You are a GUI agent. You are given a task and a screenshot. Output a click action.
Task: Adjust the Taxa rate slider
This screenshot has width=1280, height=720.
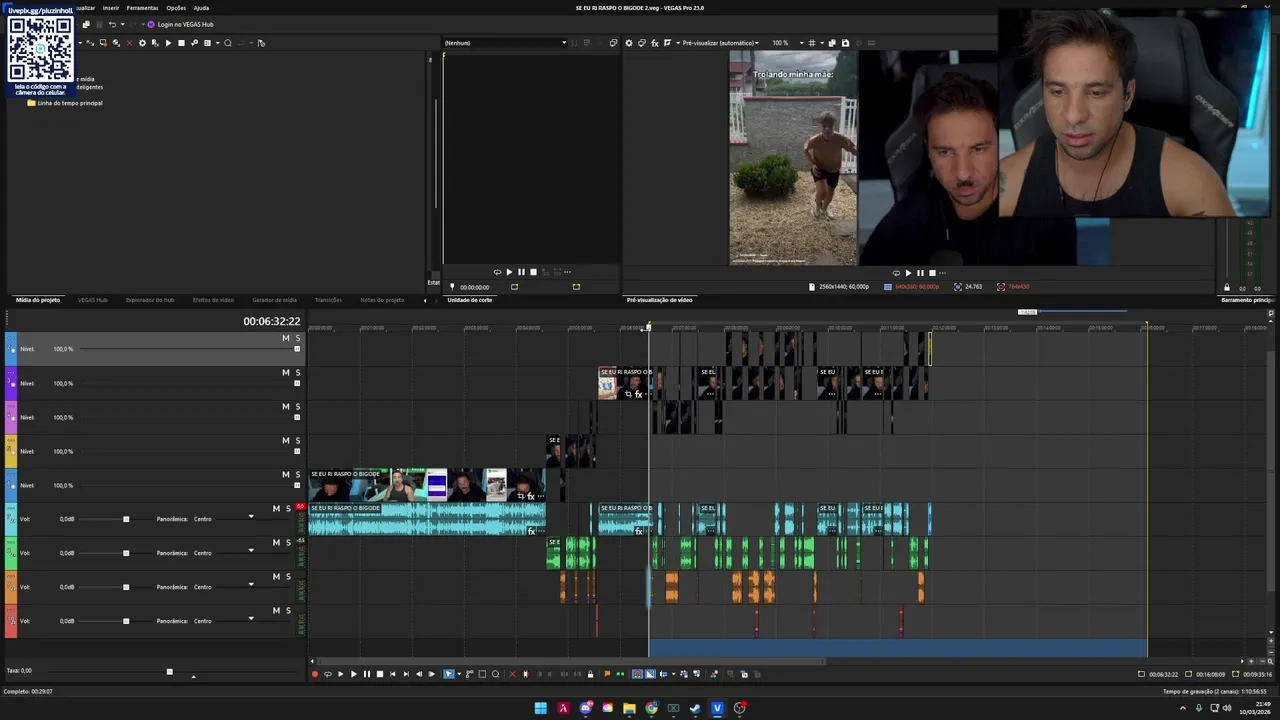click(169, 672)
